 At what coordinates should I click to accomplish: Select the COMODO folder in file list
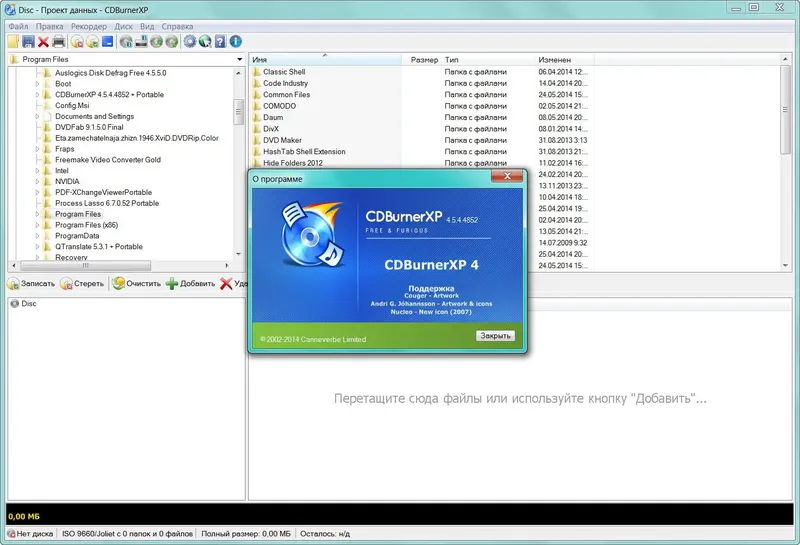coord(279,106)
